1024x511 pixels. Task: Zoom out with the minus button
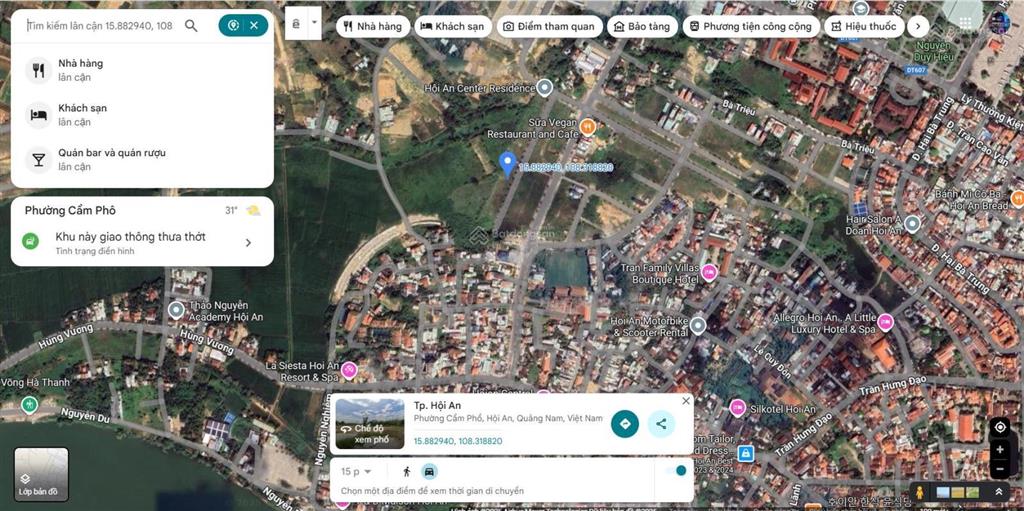pos(999,468)
